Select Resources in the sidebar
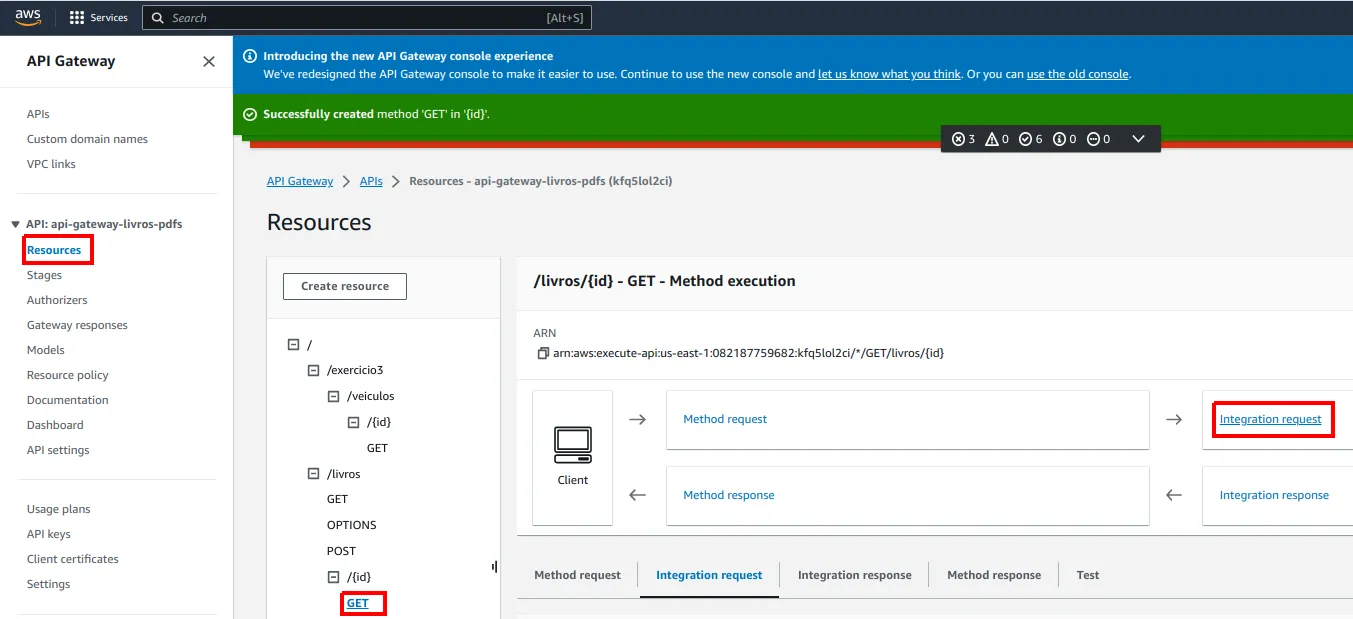Viewport: 1353px width, 619px height. (x=54, y=250)
